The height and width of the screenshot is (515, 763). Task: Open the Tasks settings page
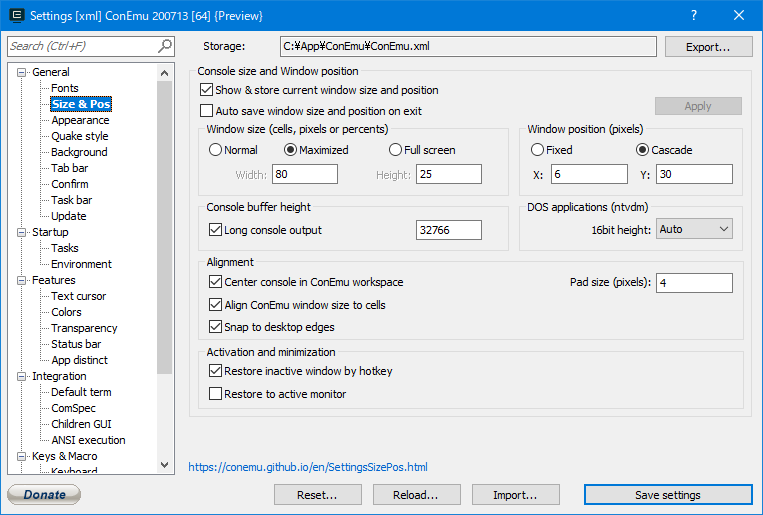65,248
